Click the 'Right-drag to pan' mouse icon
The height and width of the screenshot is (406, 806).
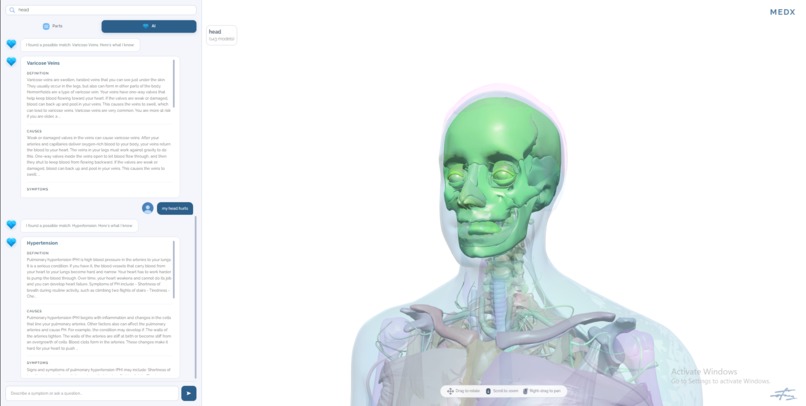point(525,391)
